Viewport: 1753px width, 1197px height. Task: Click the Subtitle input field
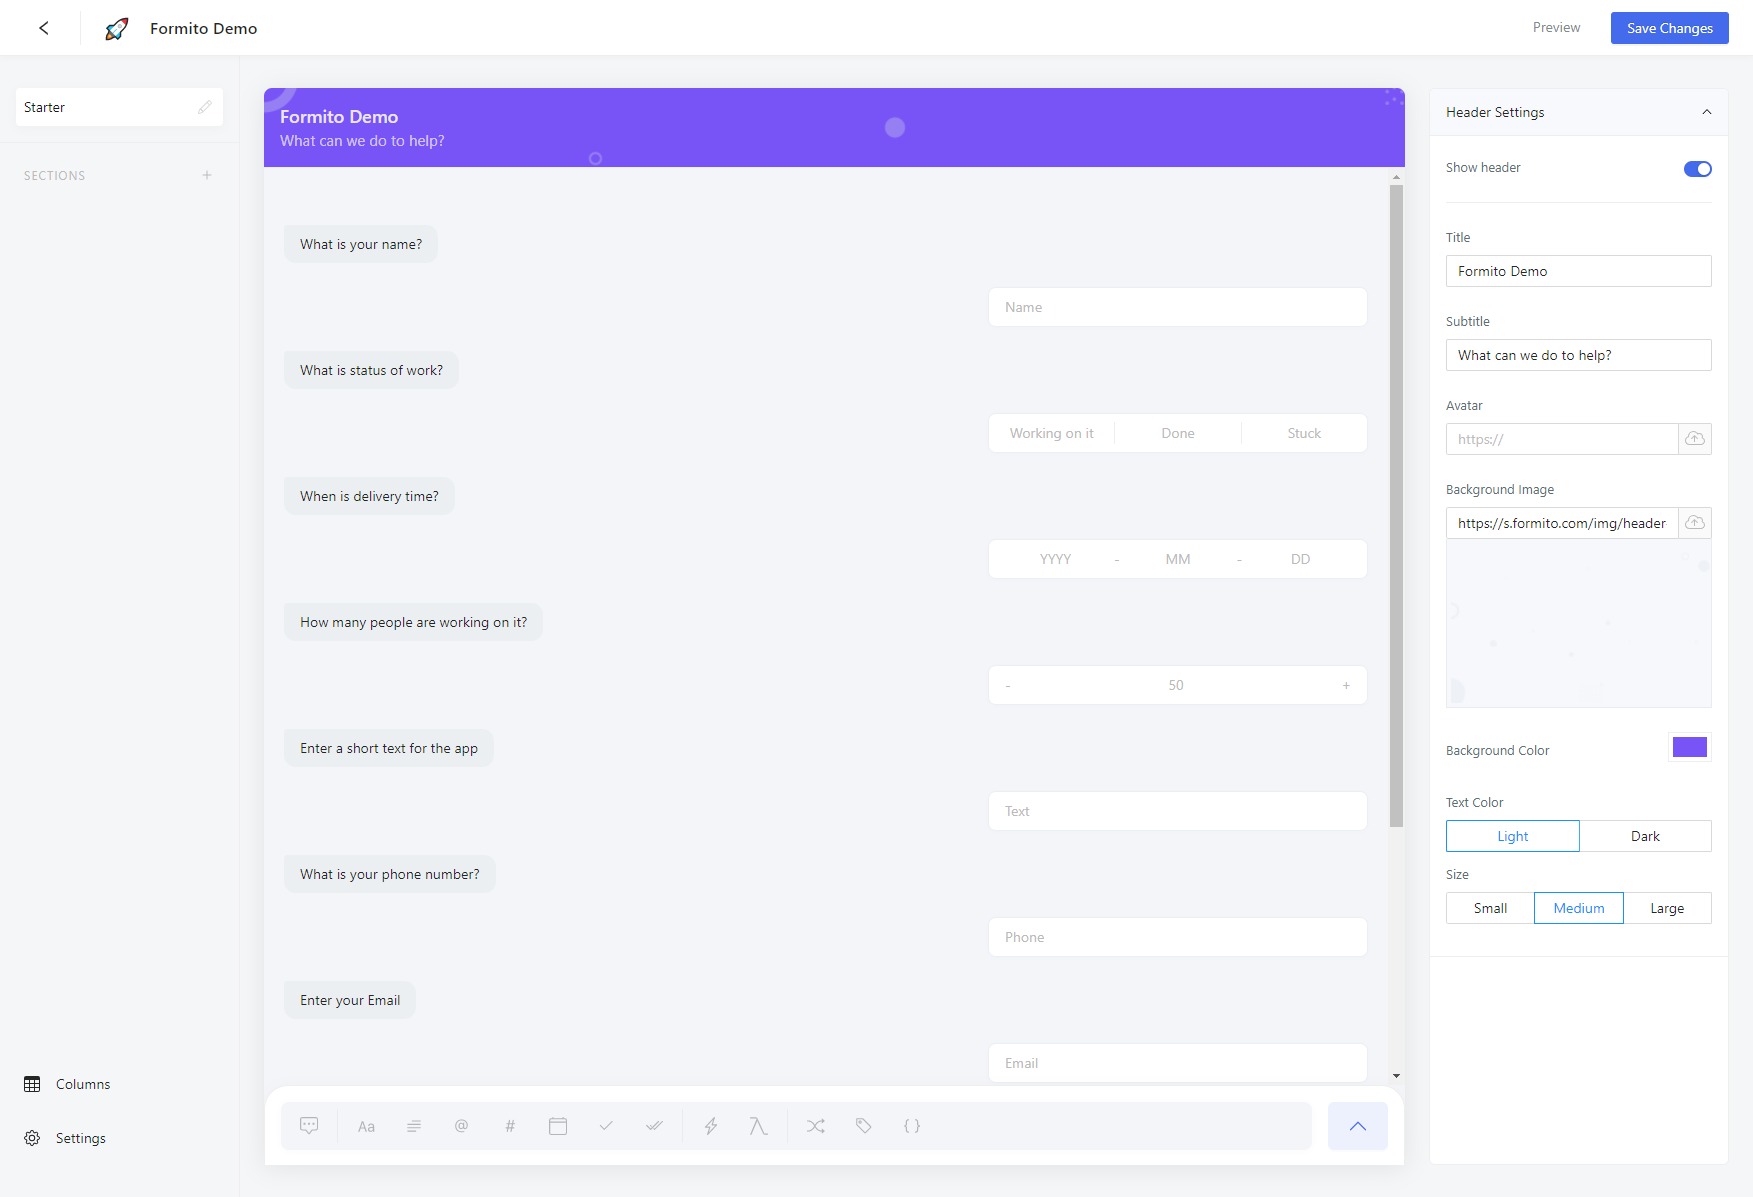pos(1578,355)
